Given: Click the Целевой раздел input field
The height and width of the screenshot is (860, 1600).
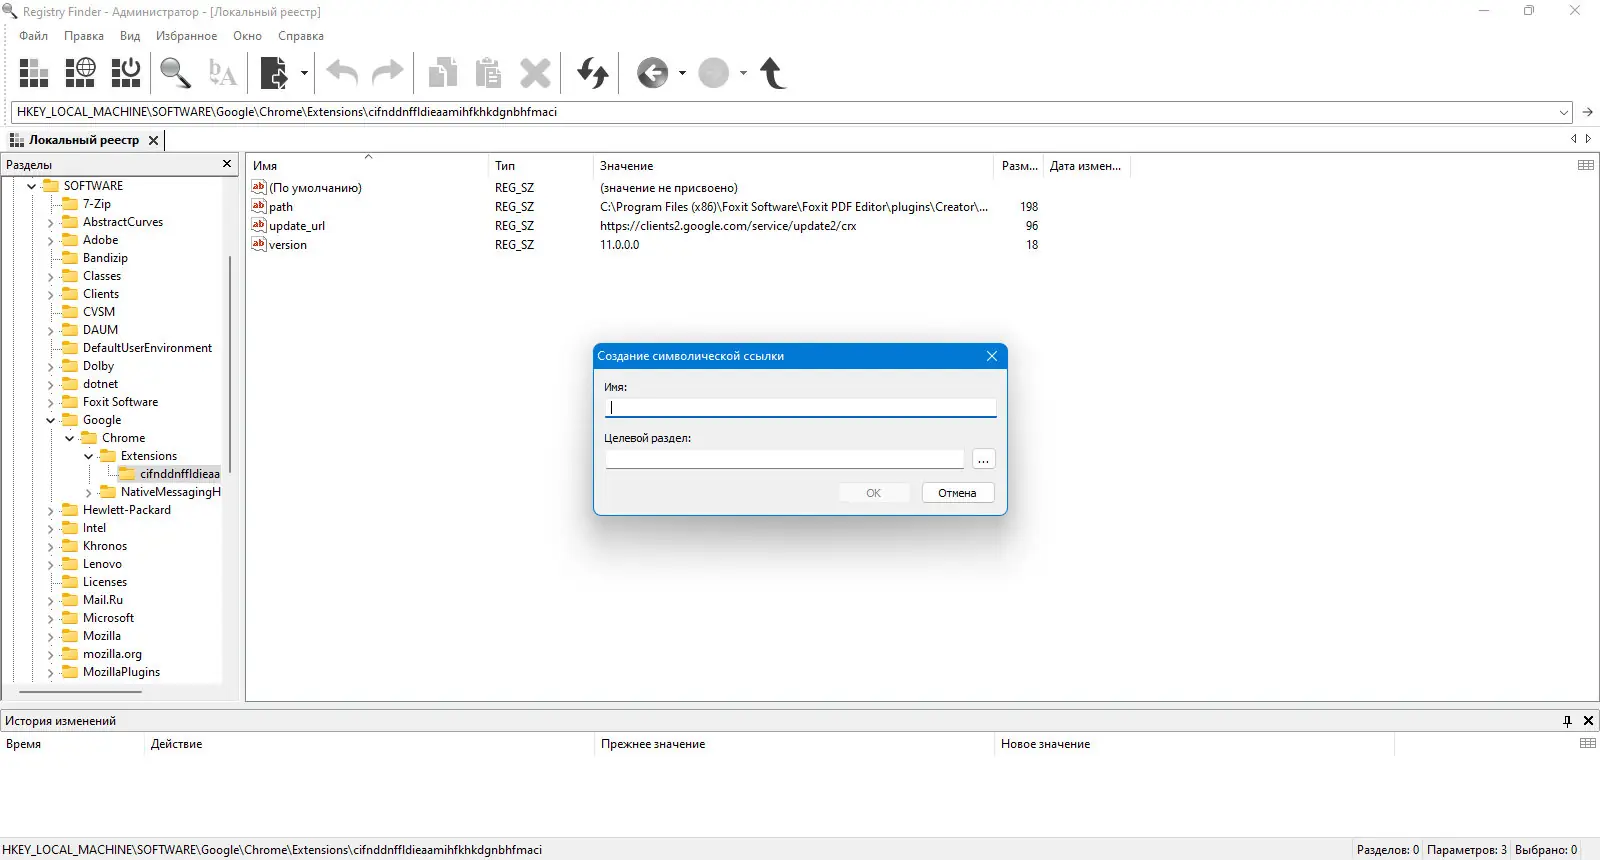Looking at the screenshot, I should (785, 459).
